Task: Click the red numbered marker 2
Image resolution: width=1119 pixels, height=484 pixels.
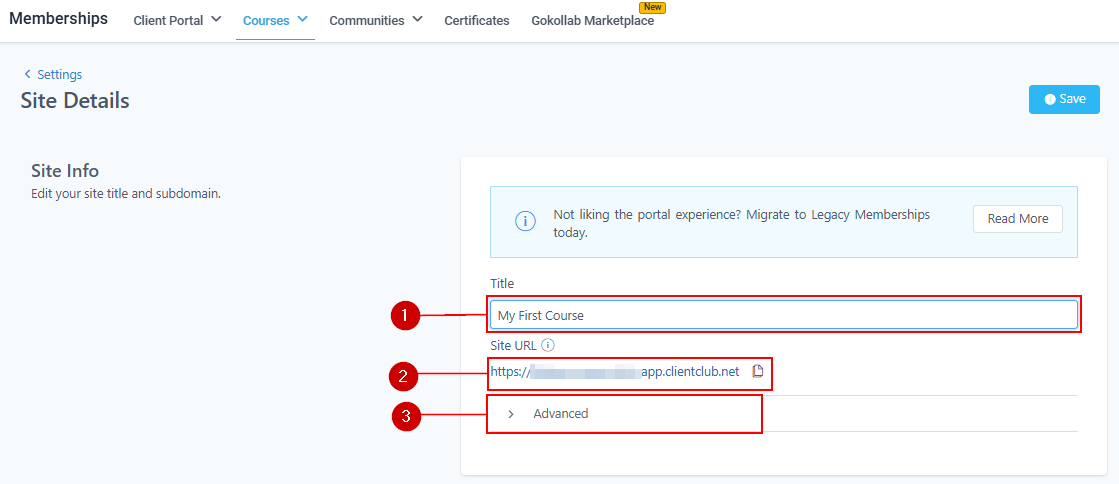Action: (x=403, y=376)
